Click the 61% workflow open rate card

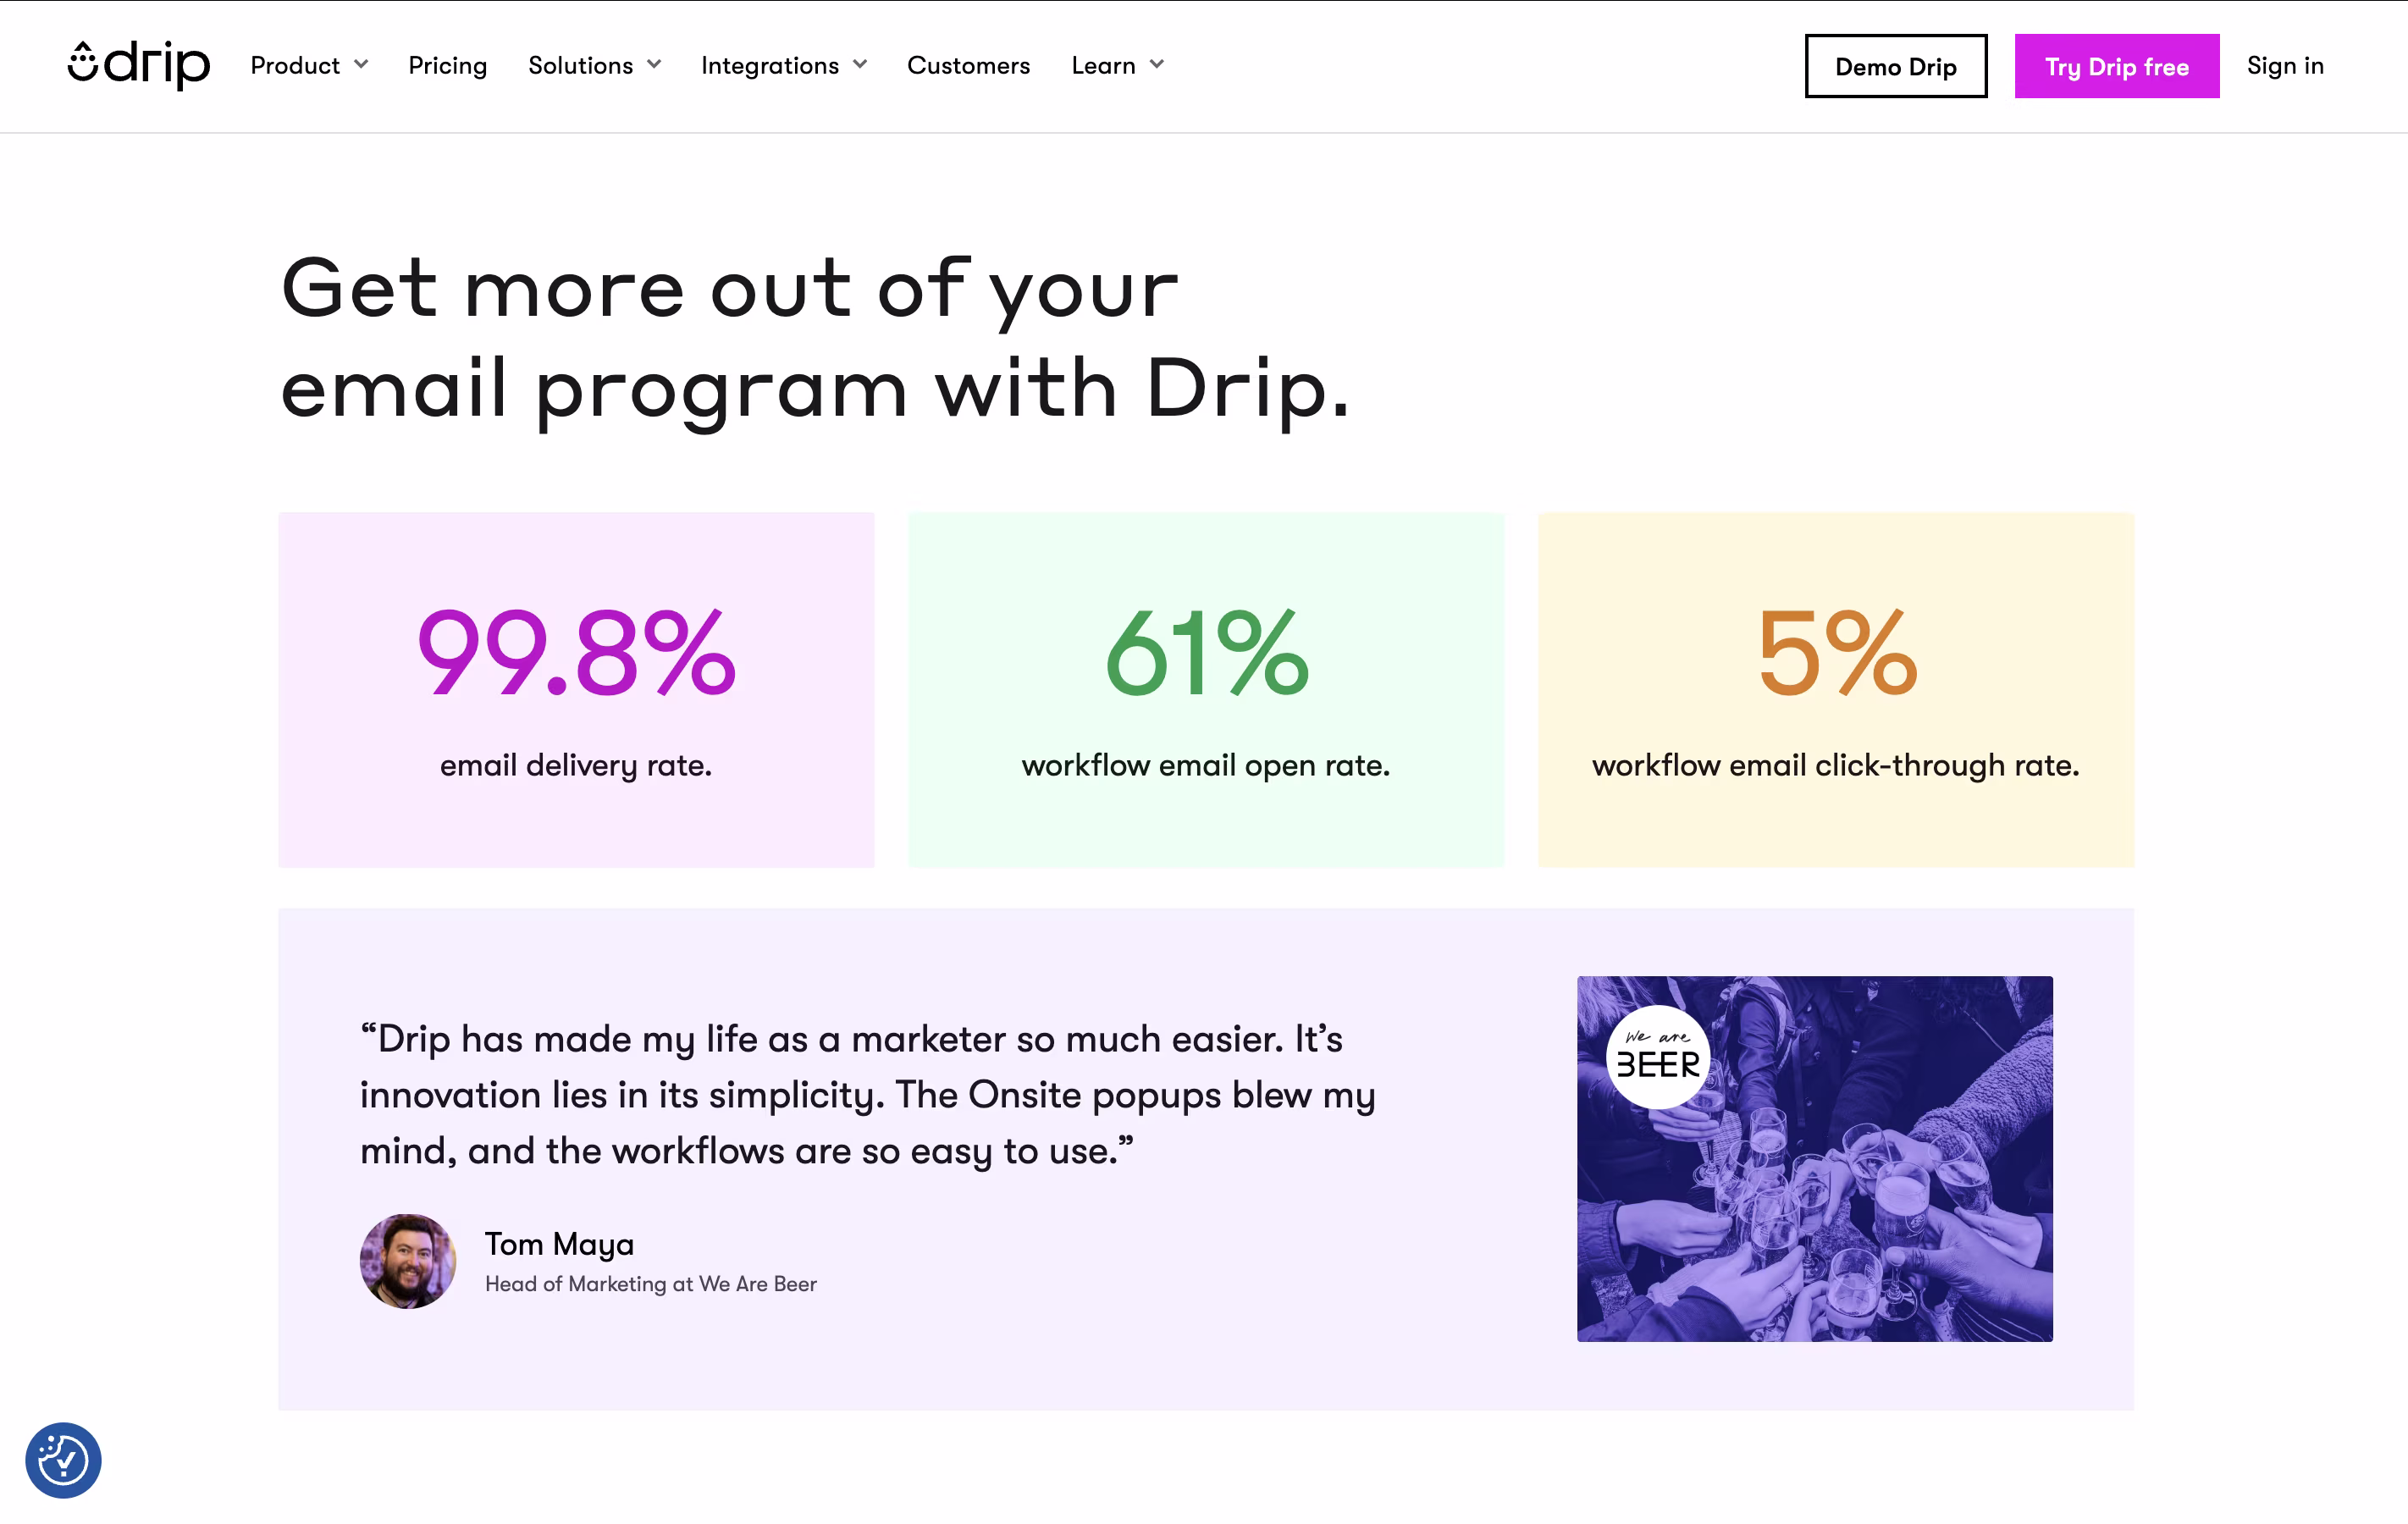(x=1206, y=690)
